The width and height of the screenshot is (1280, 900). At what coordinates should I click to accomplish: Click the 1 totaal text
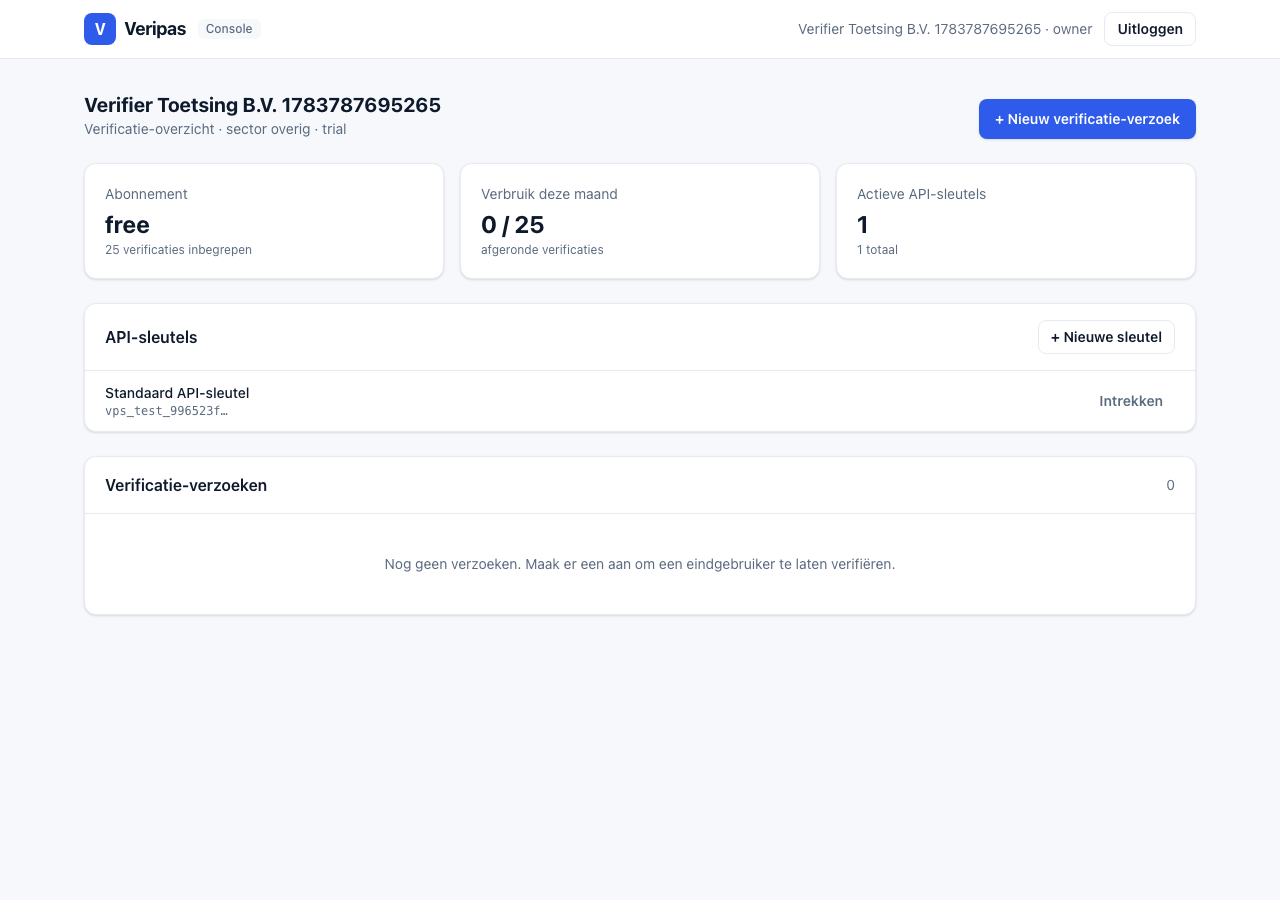tap(877, 250)
